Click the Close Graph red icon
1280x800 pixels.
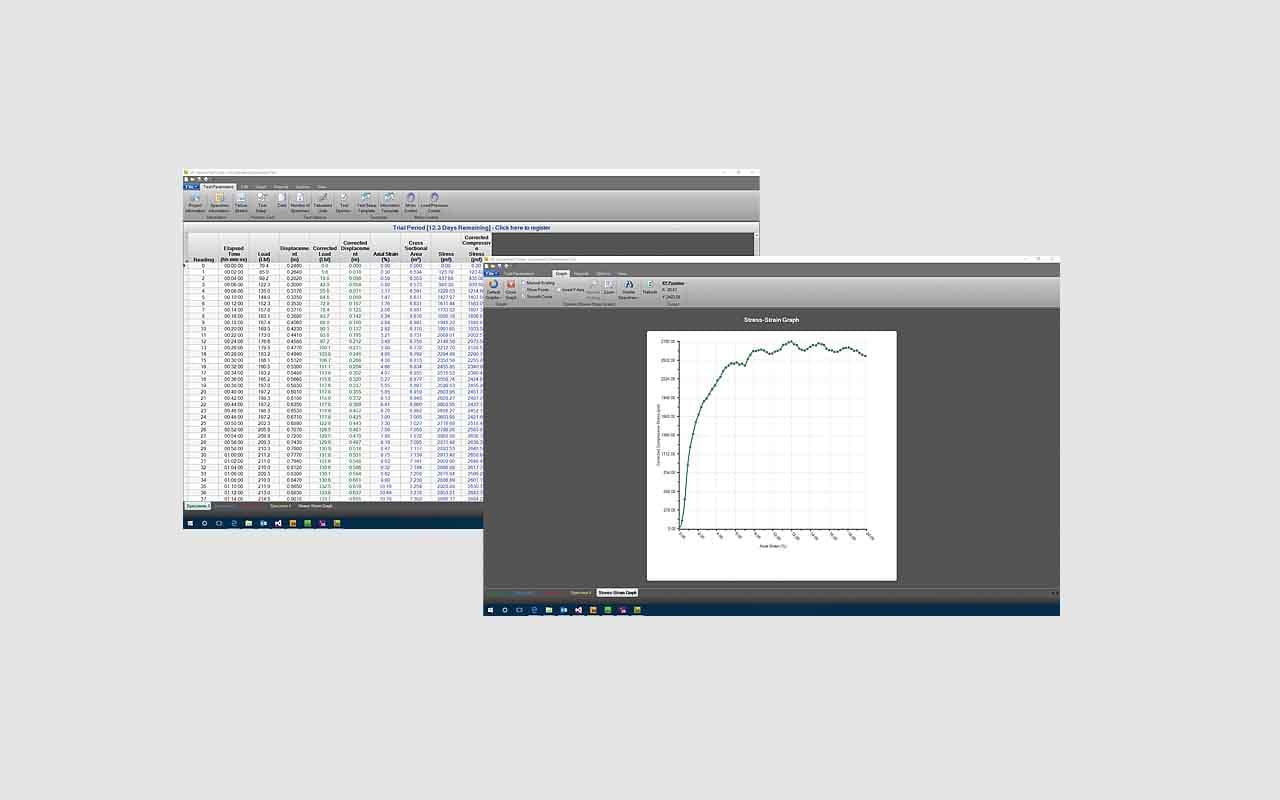[x=511, y=289]
